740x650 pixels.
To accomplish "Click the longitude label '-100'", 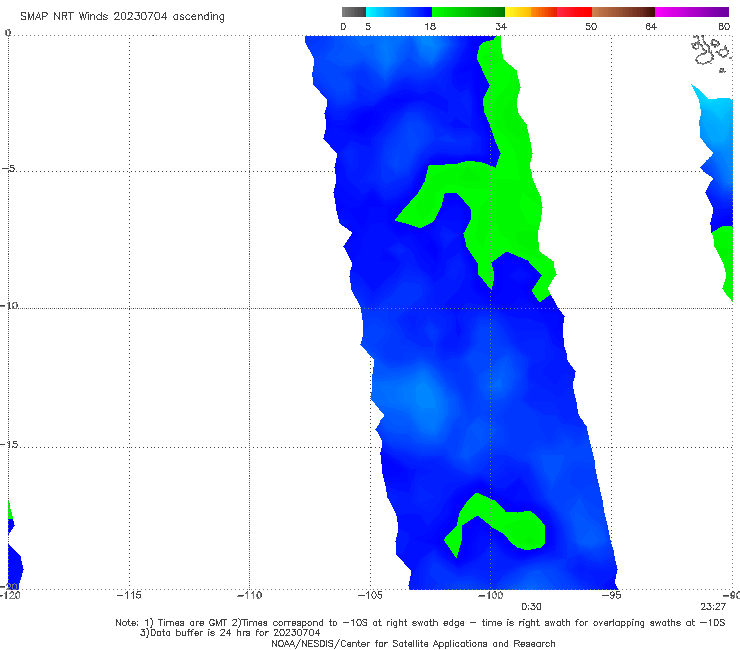I will (490, 595).
